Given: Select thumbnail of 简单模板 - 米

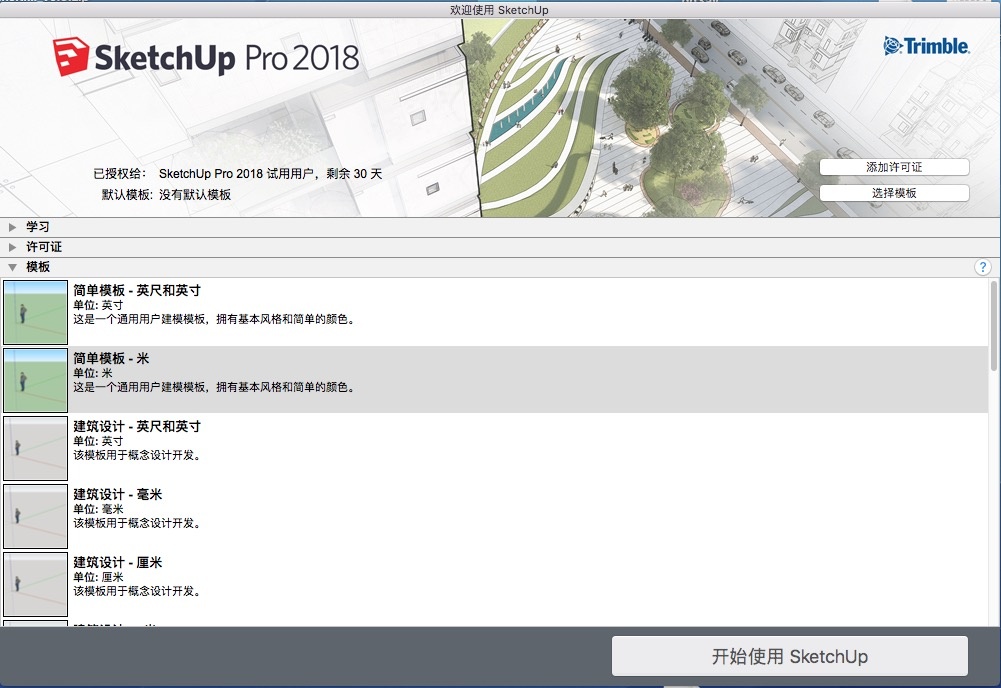Looking at the screenshot, I should (35, 380).
